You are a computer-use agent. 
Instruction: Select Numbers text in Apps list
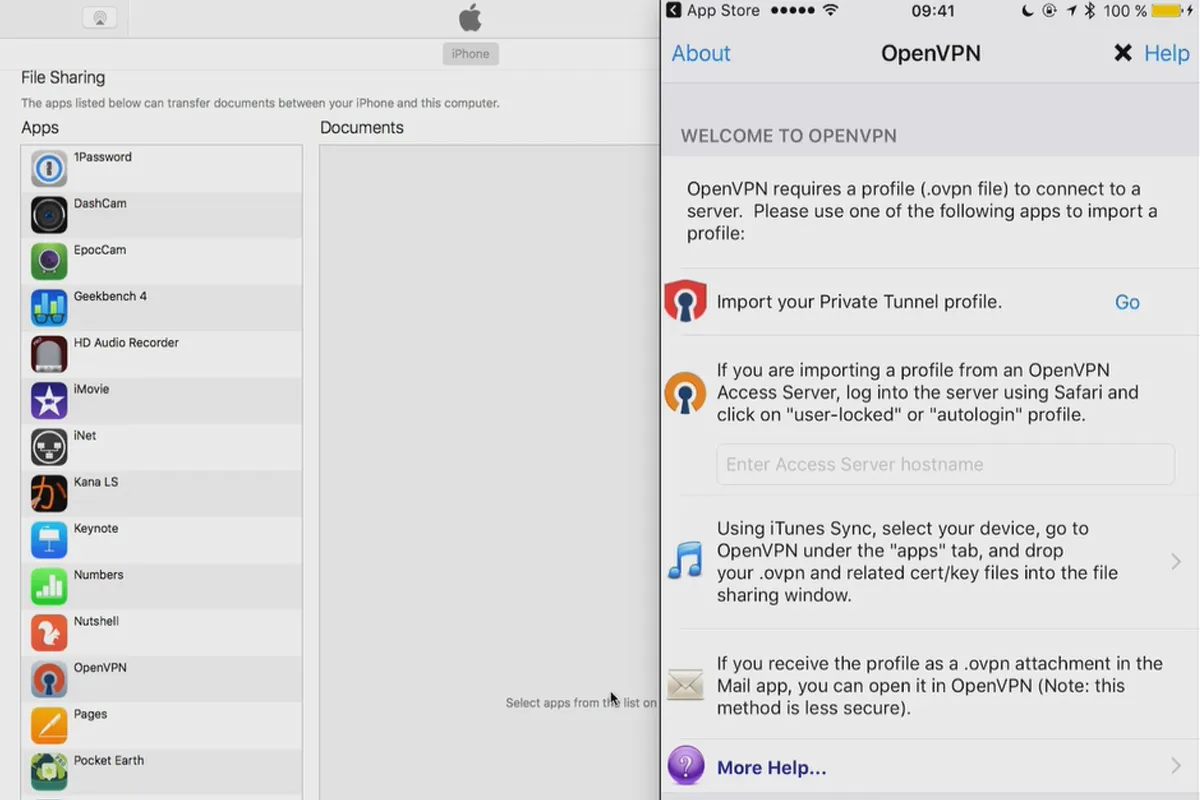98,575
